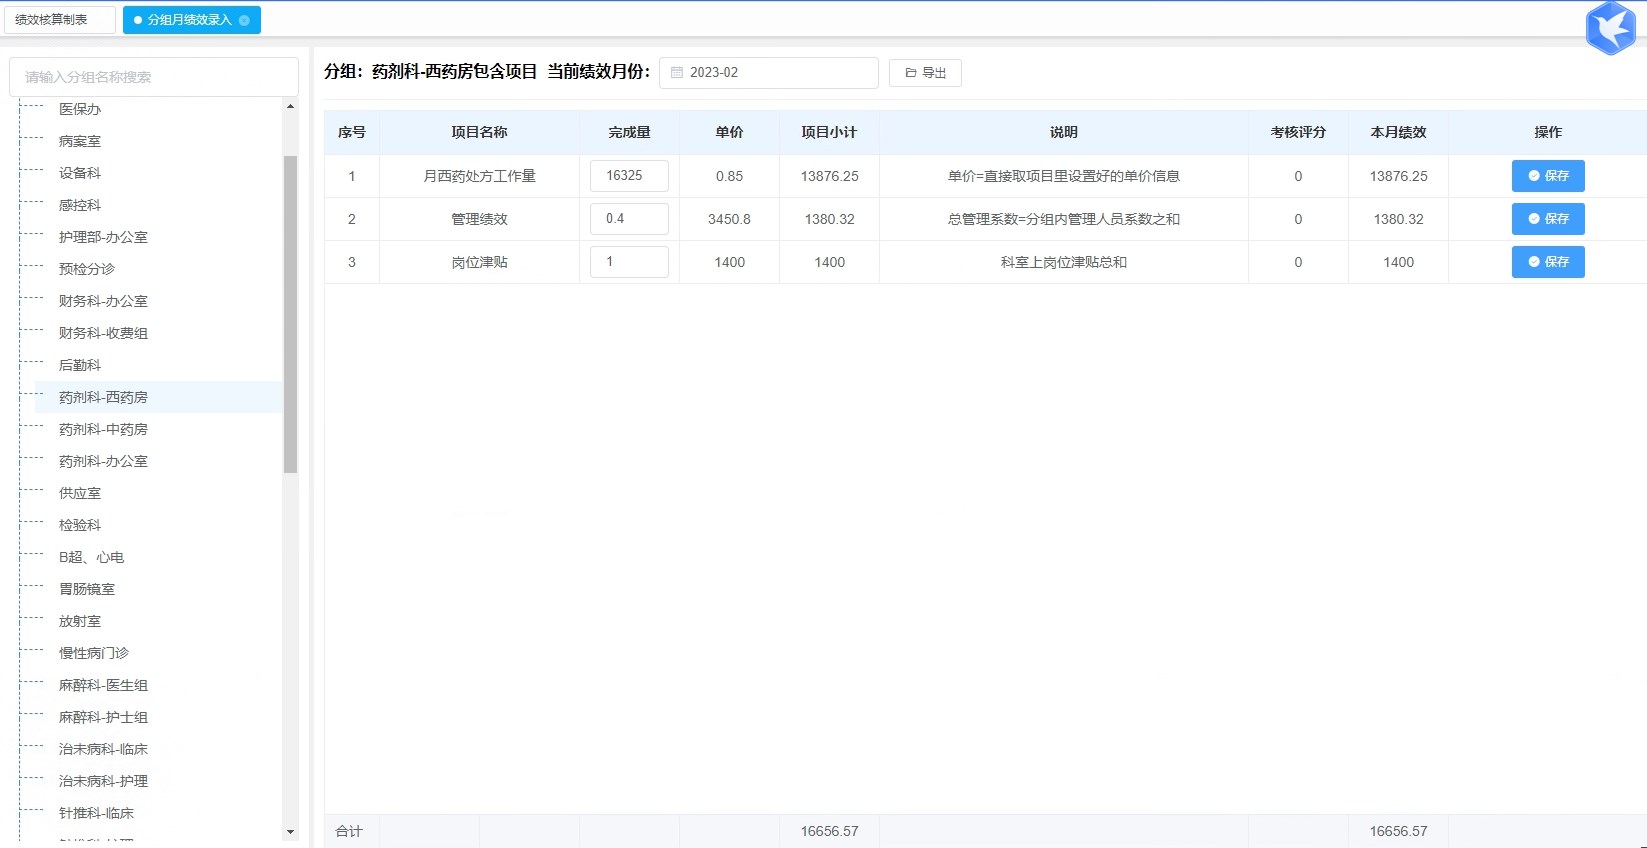Select 预检分诊 in the group tree
1647x848 pixels.
[87, 269]
